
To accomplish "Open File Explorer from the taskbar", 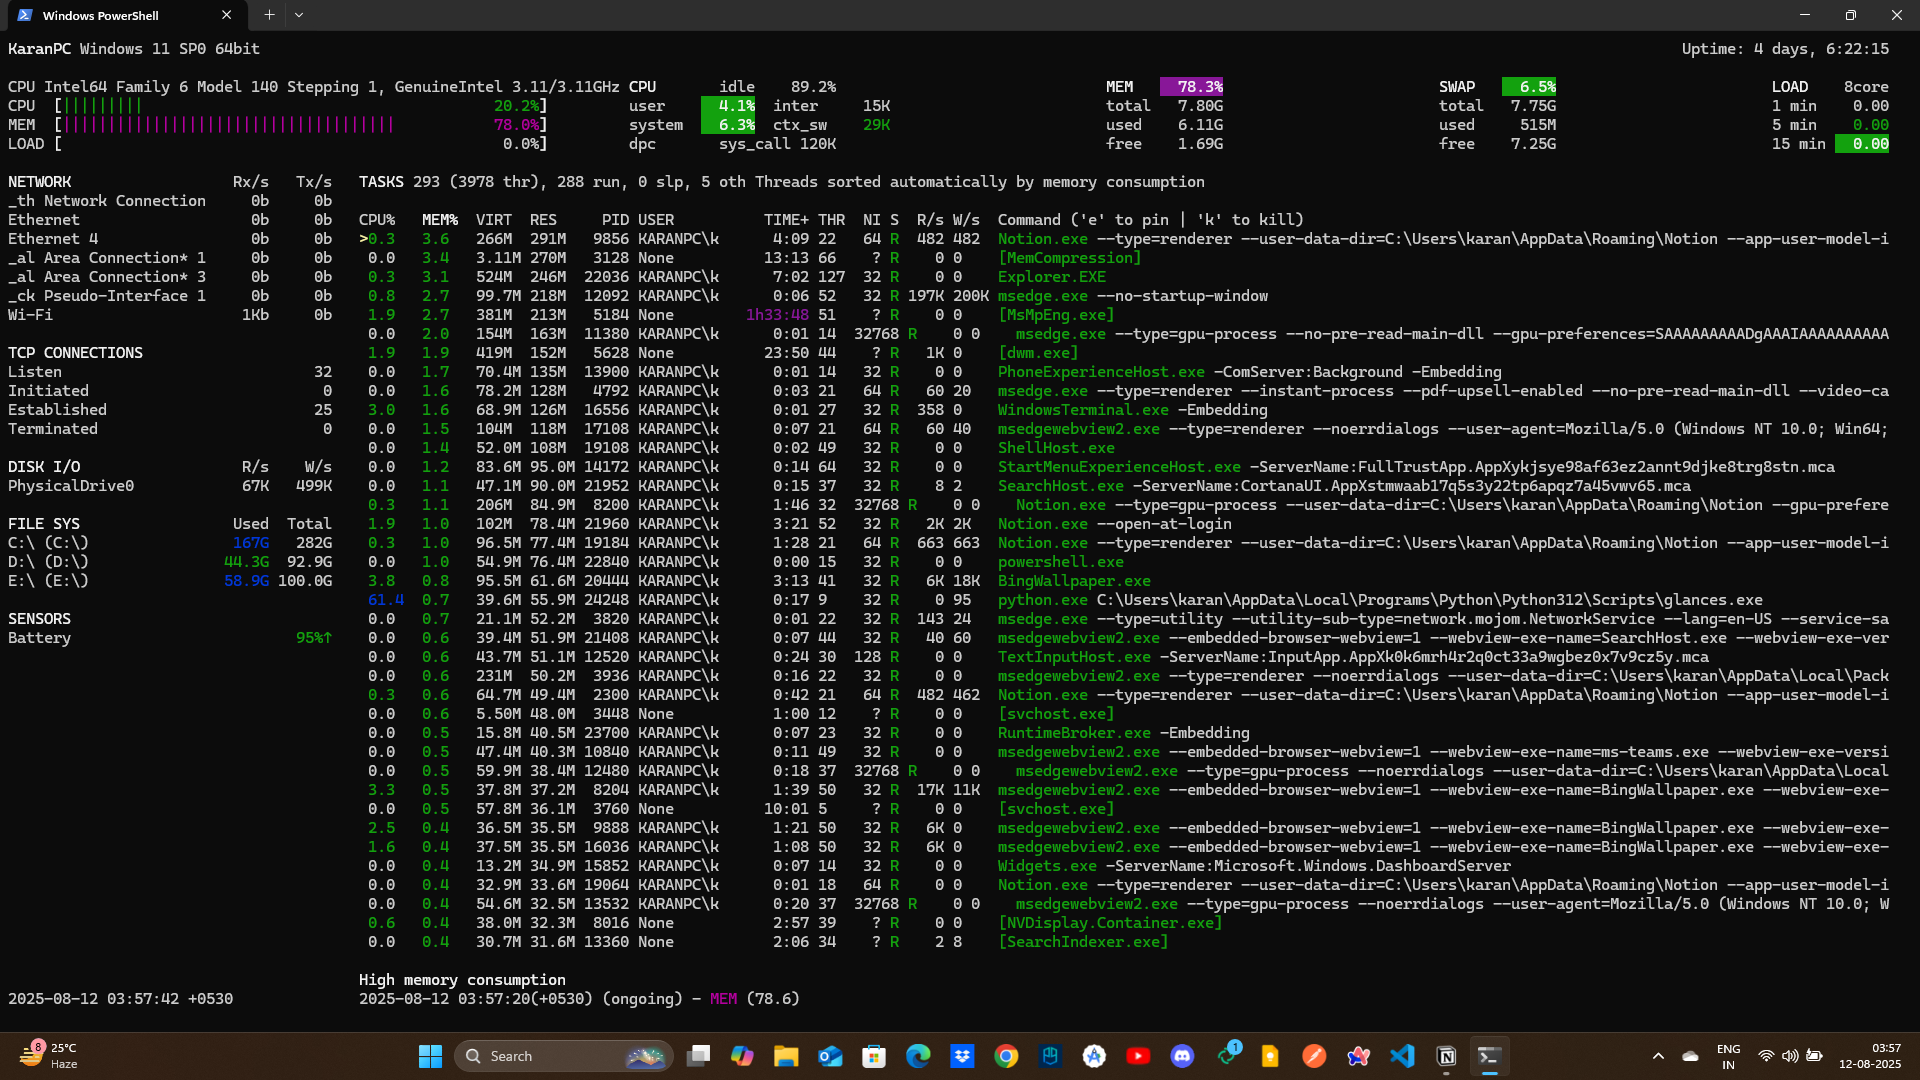I will (x=786, y=1056).
